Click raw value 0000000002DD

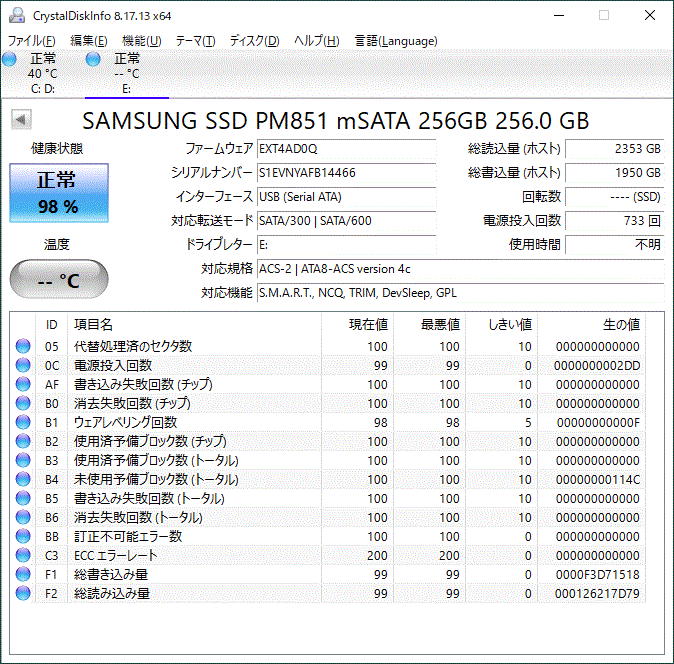click(597, 366)
